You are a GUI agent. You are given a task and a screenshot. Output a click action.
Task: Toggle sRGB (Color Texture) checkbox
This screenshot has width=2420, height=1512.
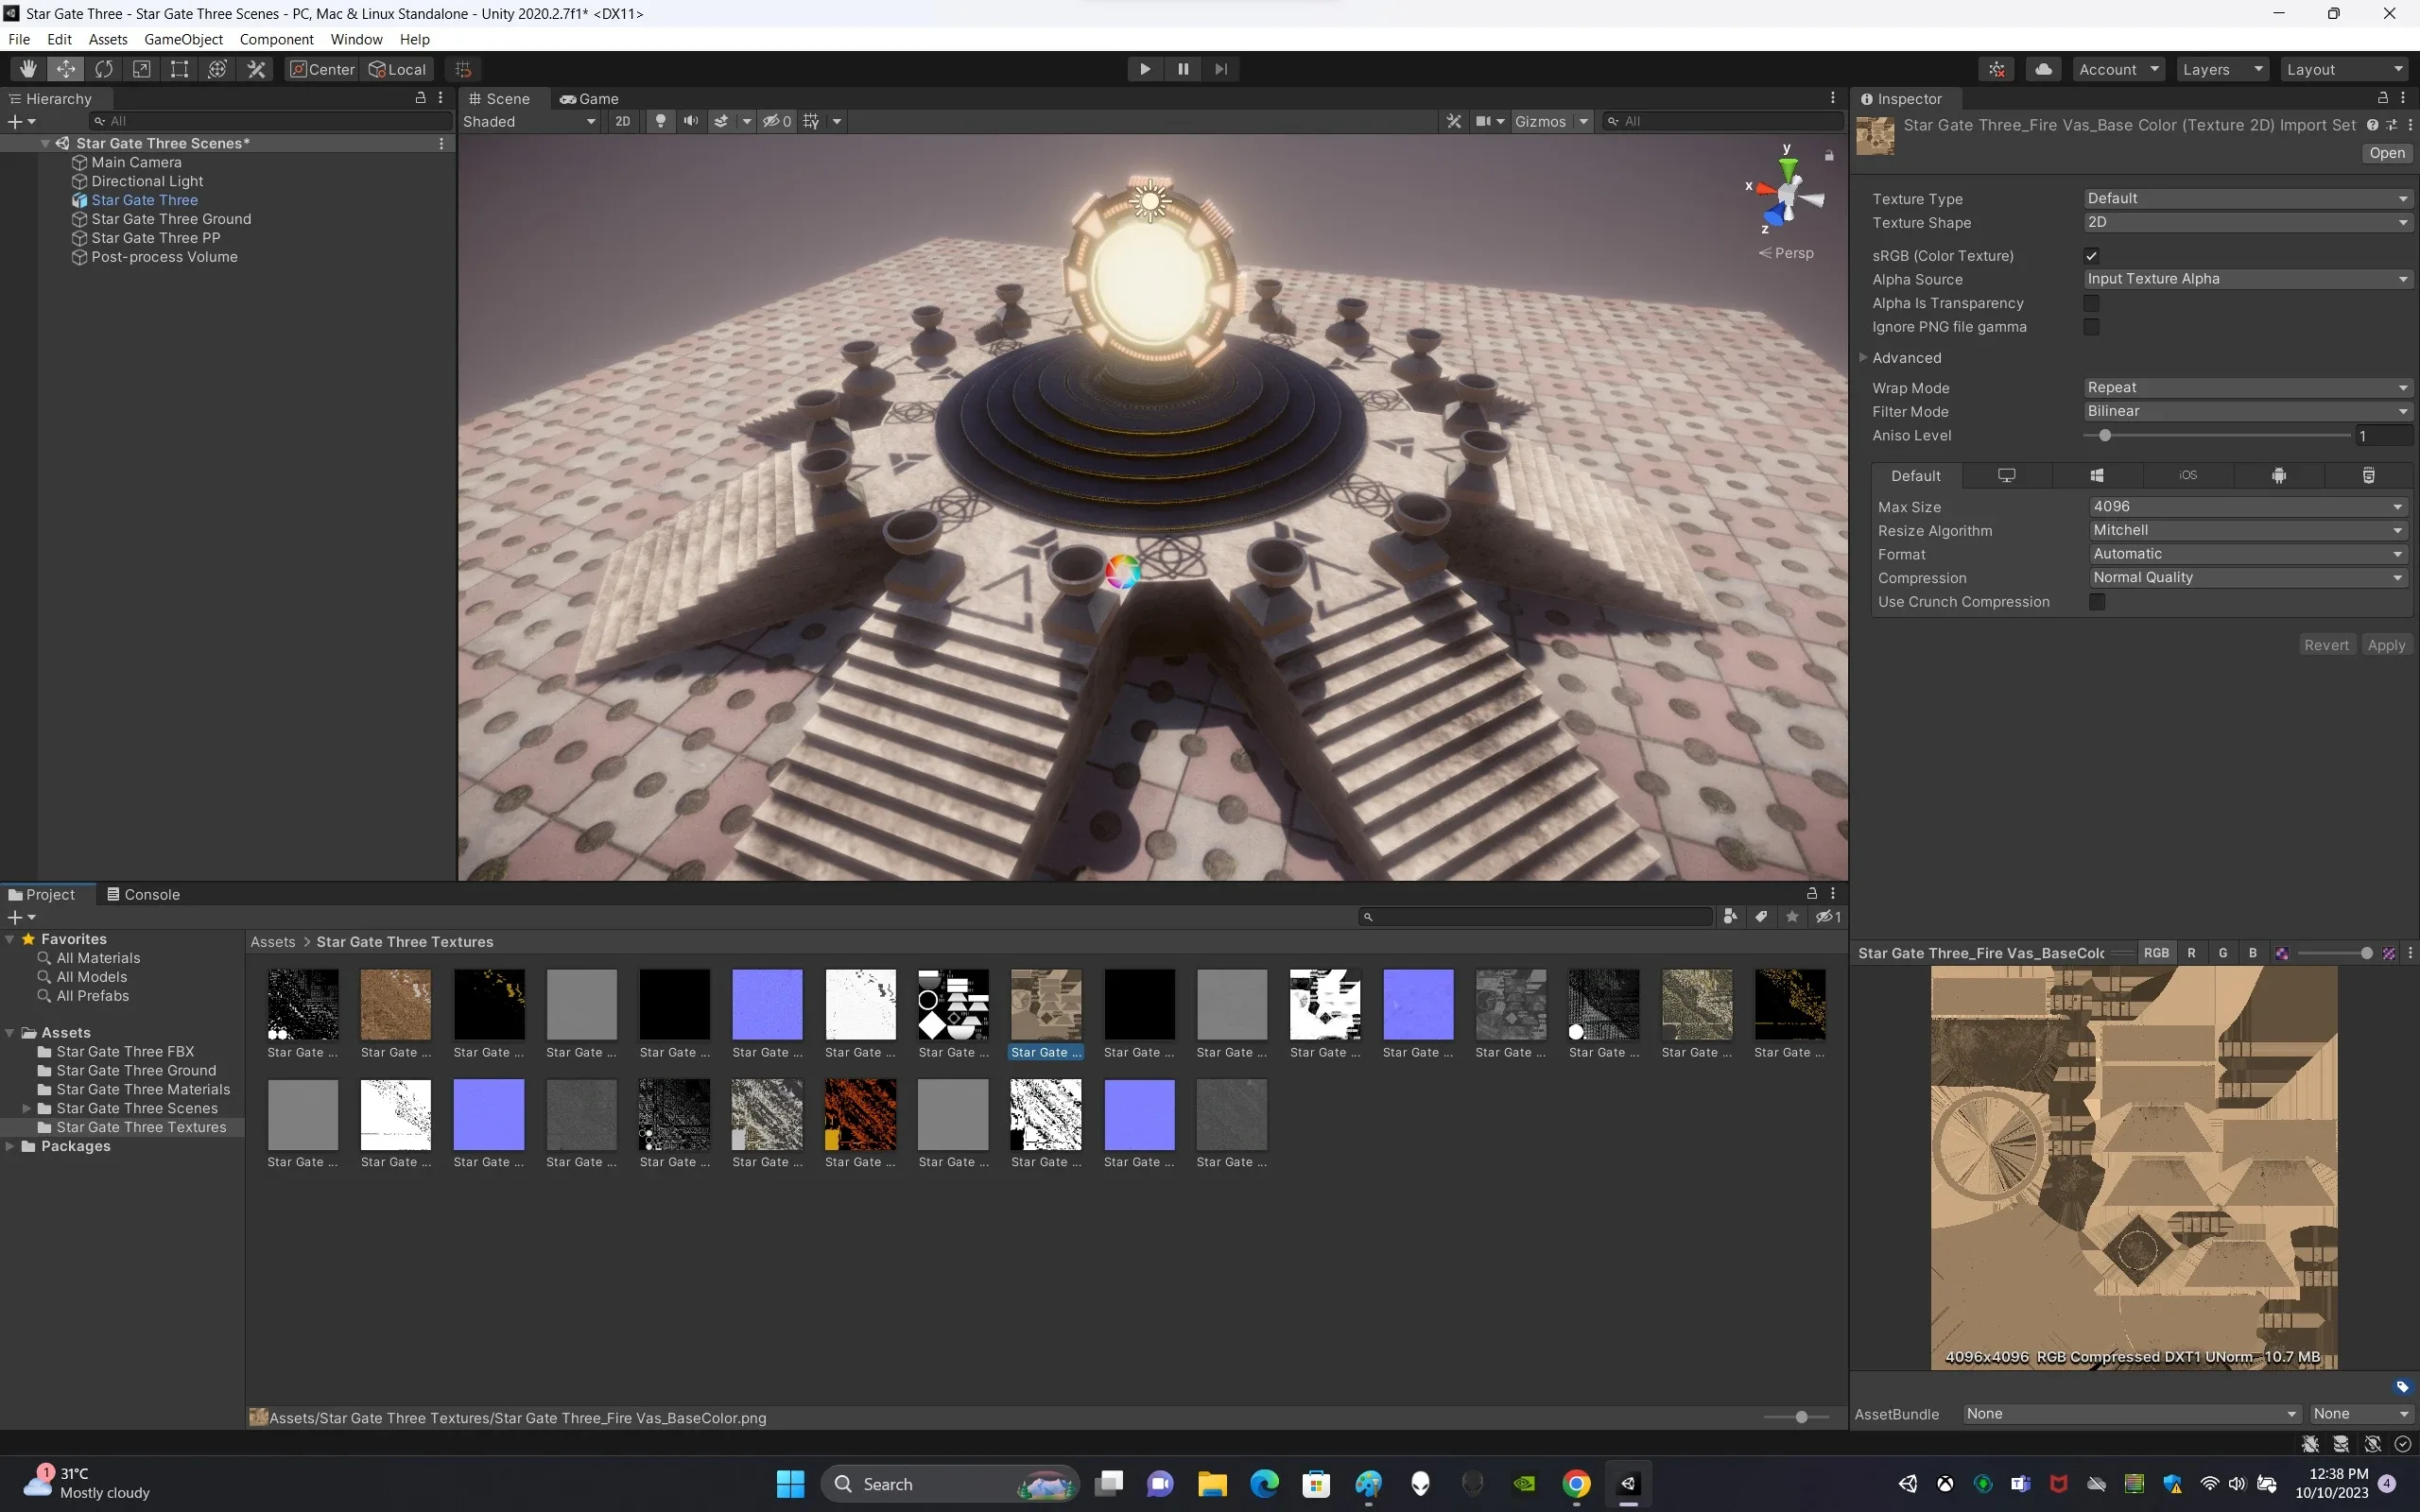point(2091,255)
